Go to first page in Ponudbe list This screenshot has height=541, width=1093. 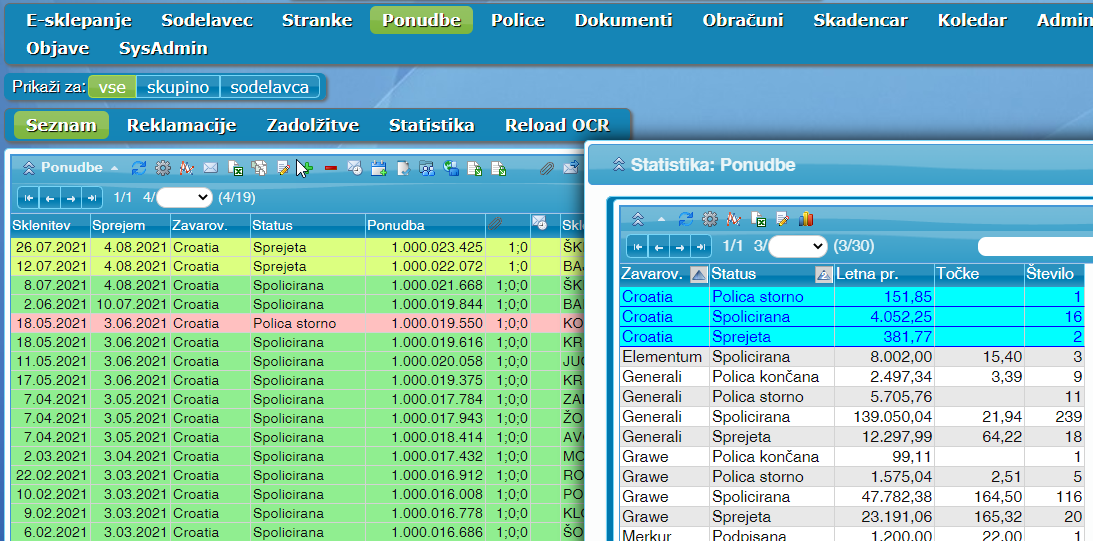coord(29,198)
